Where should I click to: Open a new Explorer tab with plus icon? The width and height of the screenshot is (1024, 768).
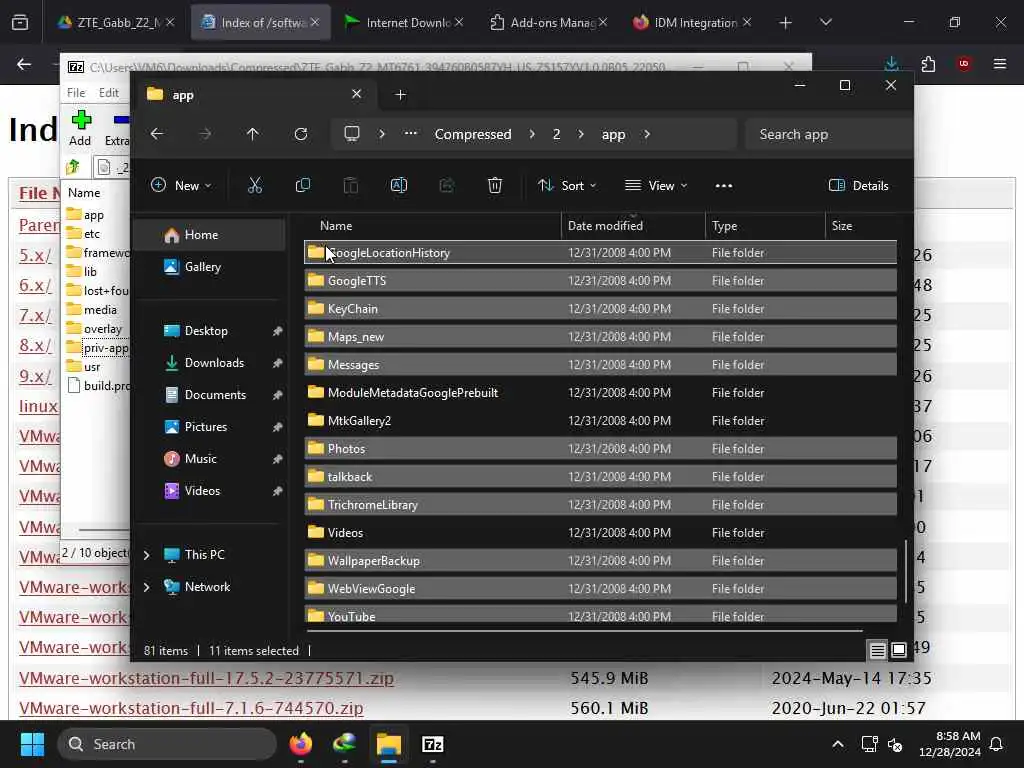point(400,95)
